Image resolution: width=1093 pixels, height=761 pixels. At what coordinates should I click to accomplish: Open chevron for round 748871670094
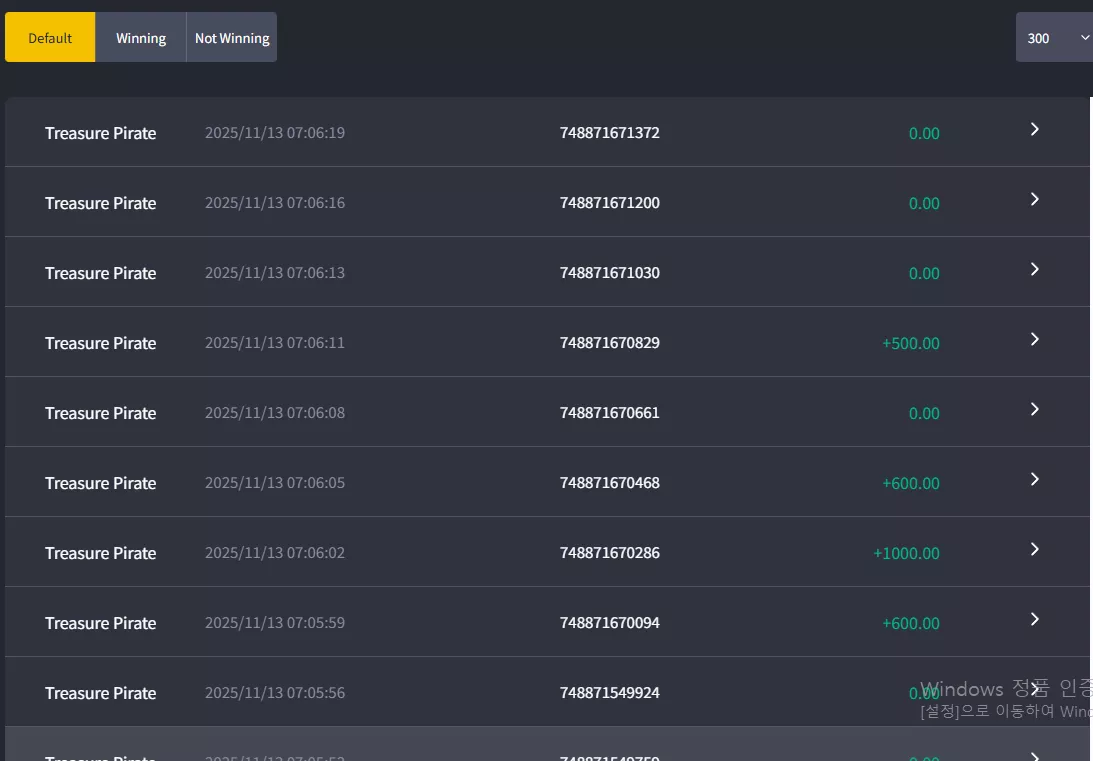(x=1034, y=619)
